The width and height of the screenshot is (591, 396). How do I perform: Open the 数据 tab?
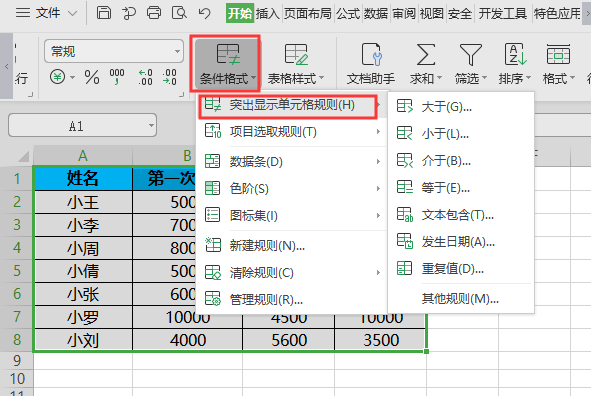376,14
